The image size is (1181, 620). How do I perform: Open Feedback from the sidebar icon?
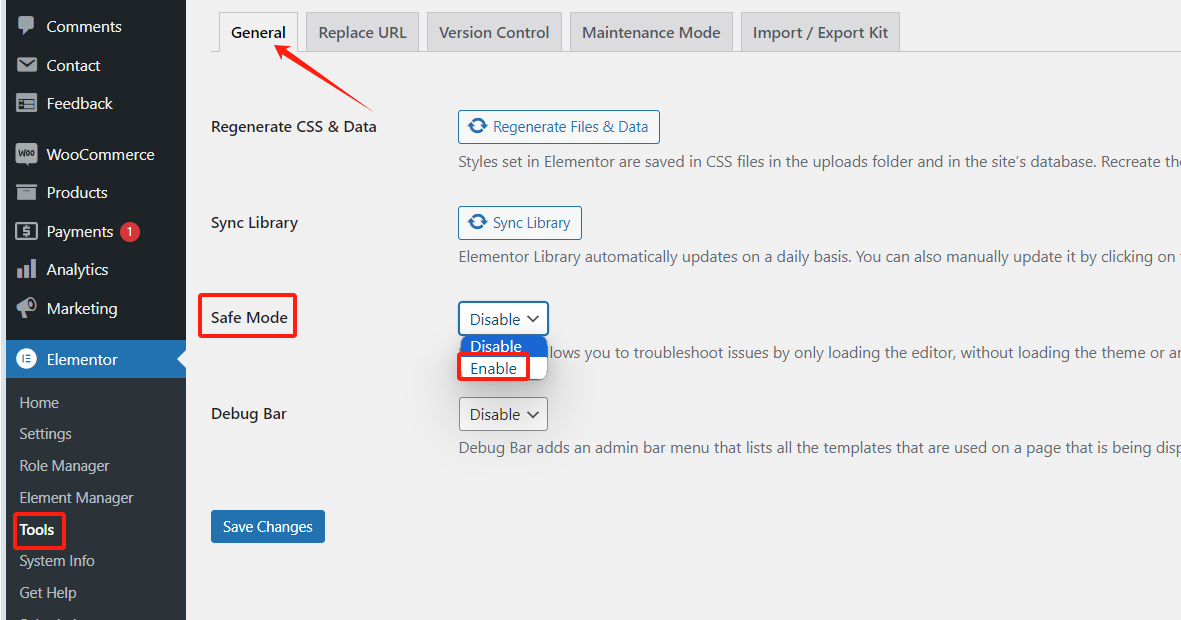(27, 103)
